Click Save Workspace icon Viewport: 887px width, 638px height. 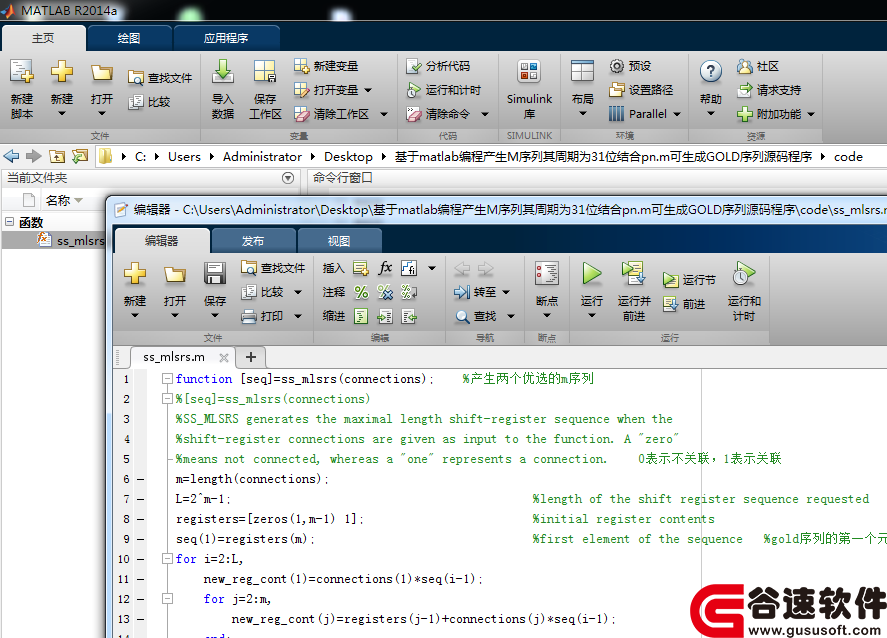(x=265, y=72)
